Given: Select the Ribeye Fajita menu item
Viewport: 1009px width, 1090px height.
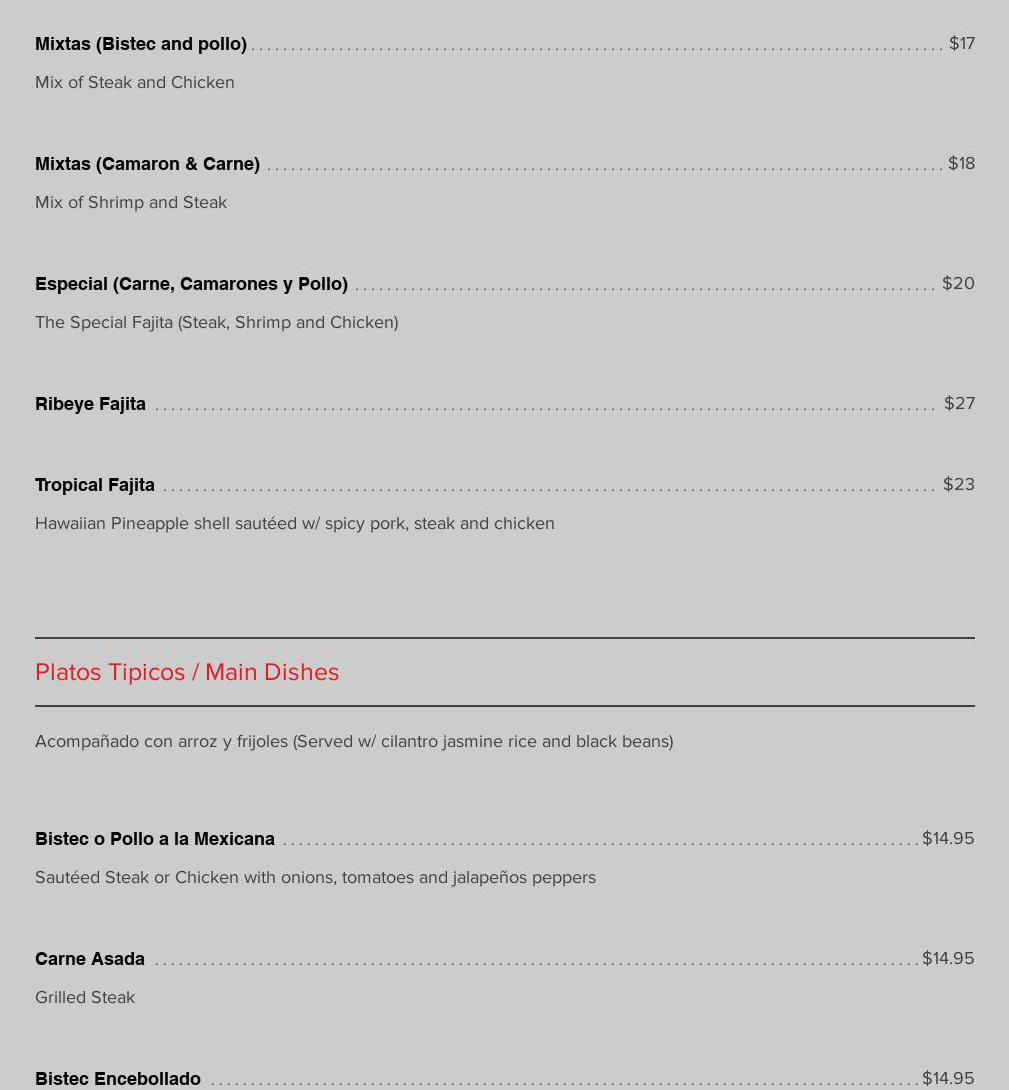Looking at the screenshot, I should click(90, 404).
